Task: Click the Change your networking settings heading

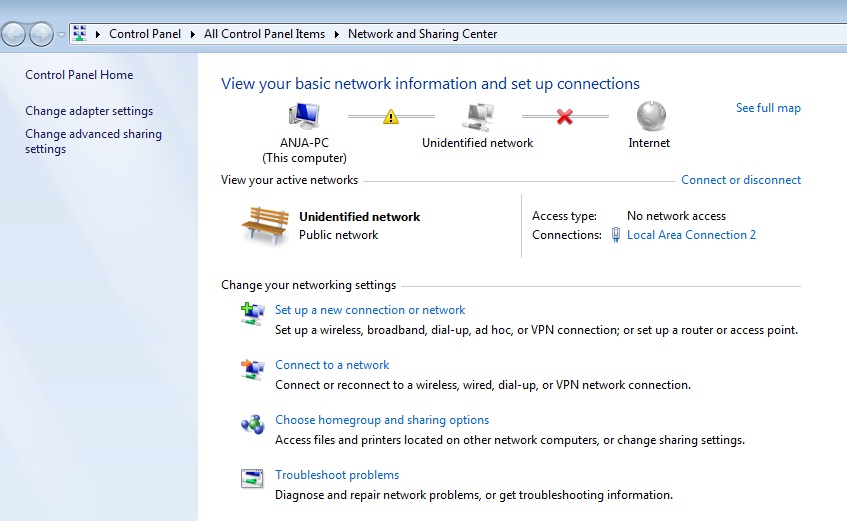Action: click(x=308, y=285)
